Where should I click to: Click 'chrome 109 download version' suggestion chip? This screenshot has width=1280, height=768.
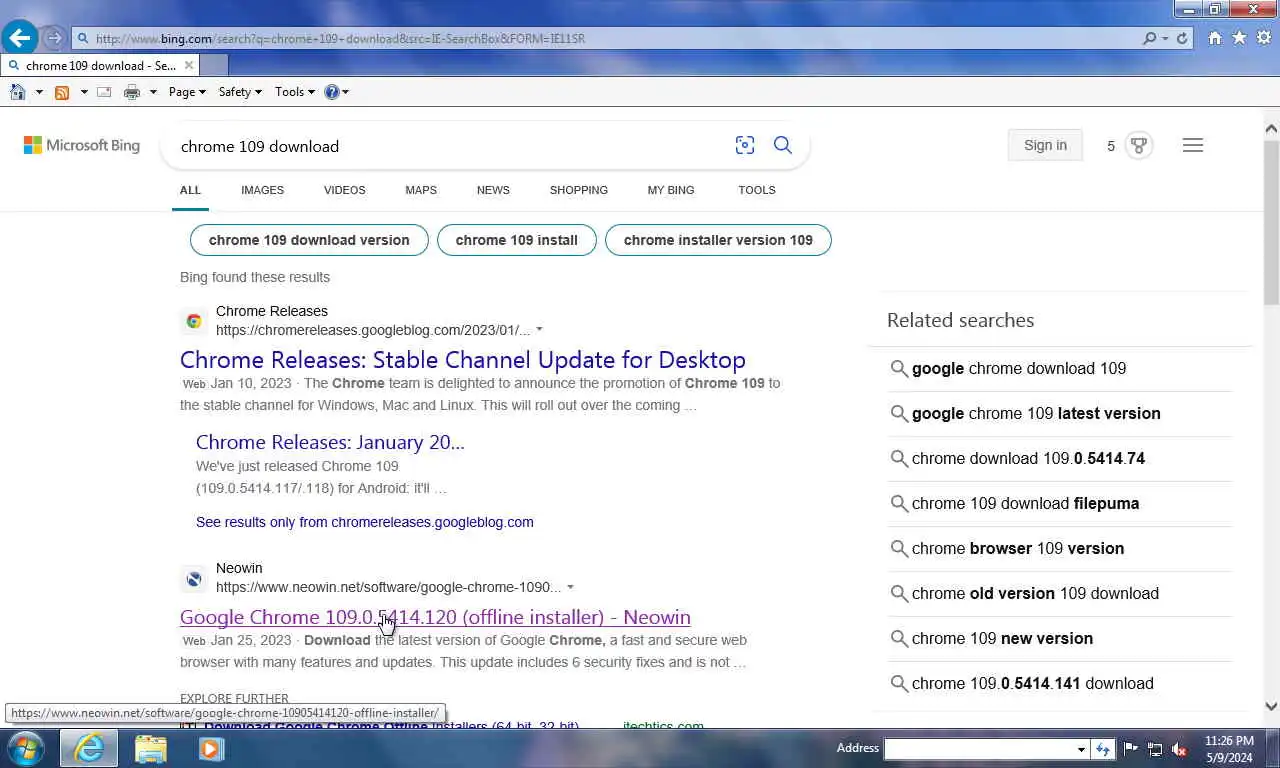click(x=309, y=240)
